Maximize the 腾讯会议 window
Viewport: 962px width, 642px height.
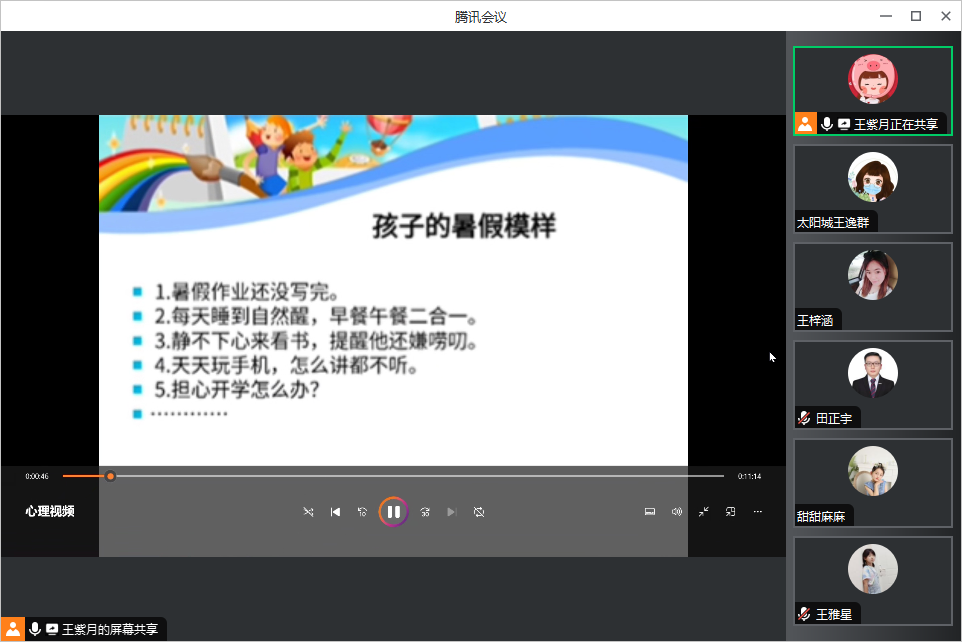coord(916,16)
